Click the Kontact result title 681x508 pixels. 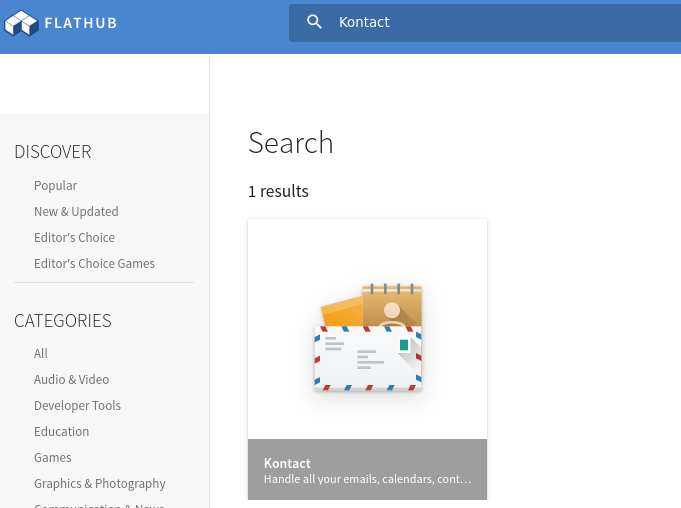(x=287, y=463)
